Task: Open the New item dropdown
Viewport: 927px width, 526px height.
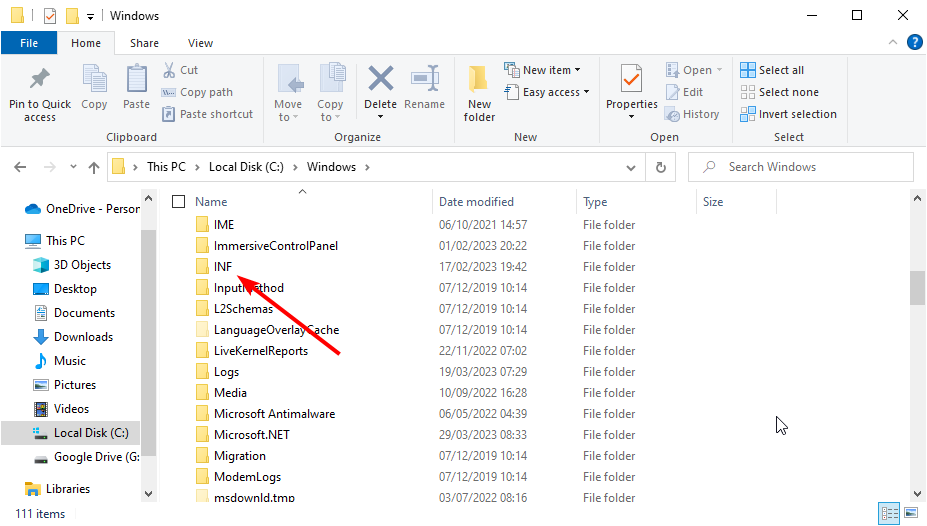Action: pos(542,70)
